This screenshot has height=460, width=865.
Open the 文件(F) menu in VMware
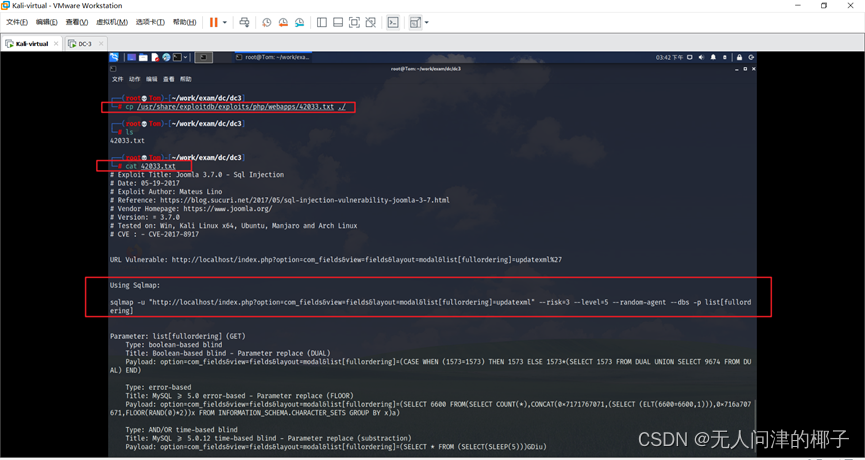(x=17, y=22)
